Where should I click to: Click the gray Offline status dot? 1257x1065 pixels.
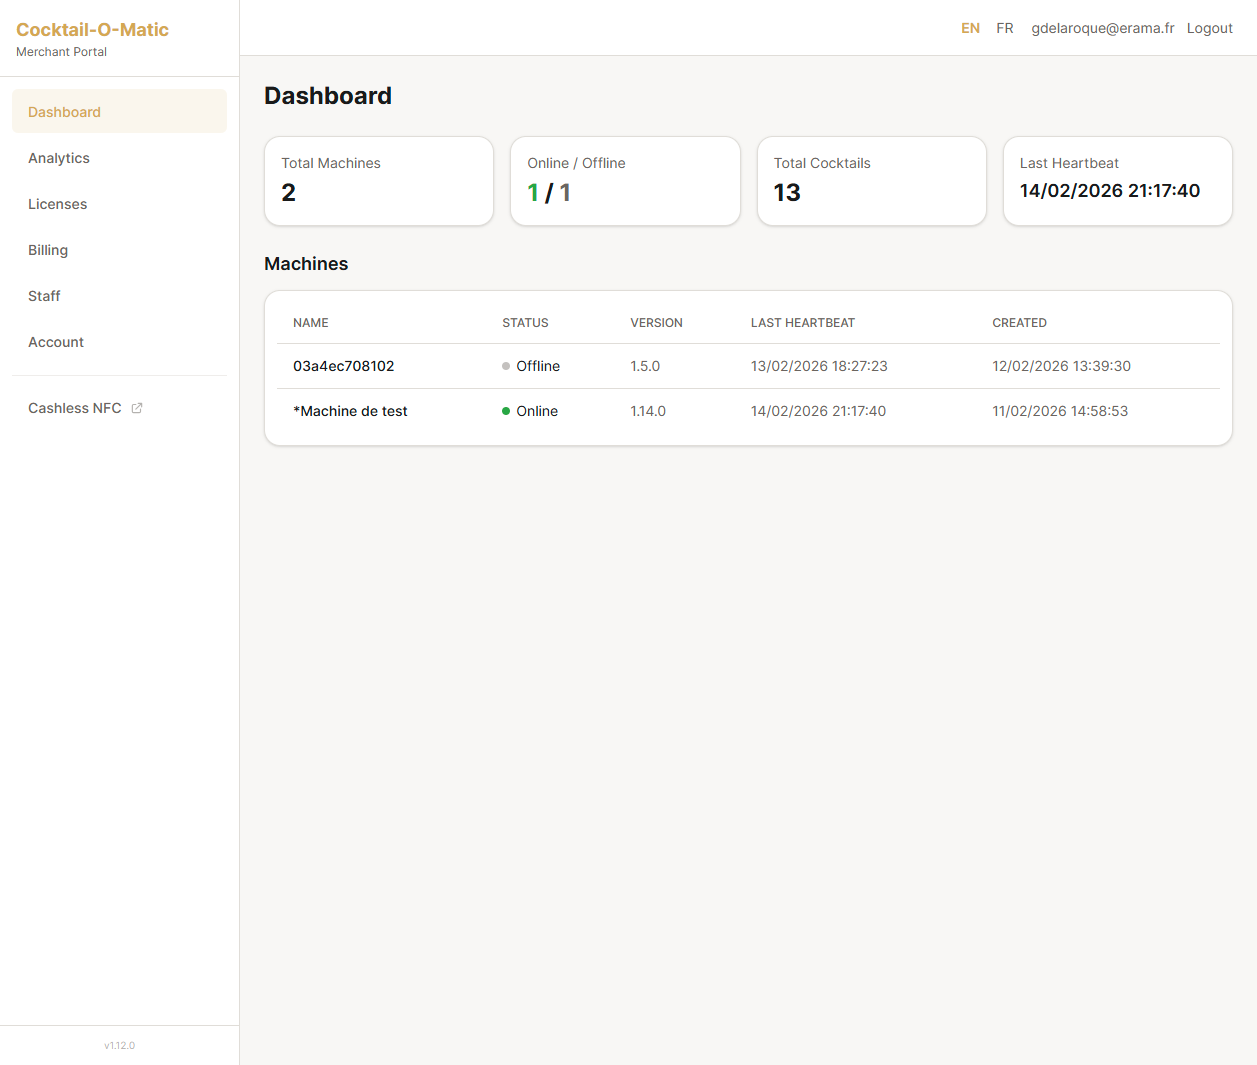coord(506,366)
